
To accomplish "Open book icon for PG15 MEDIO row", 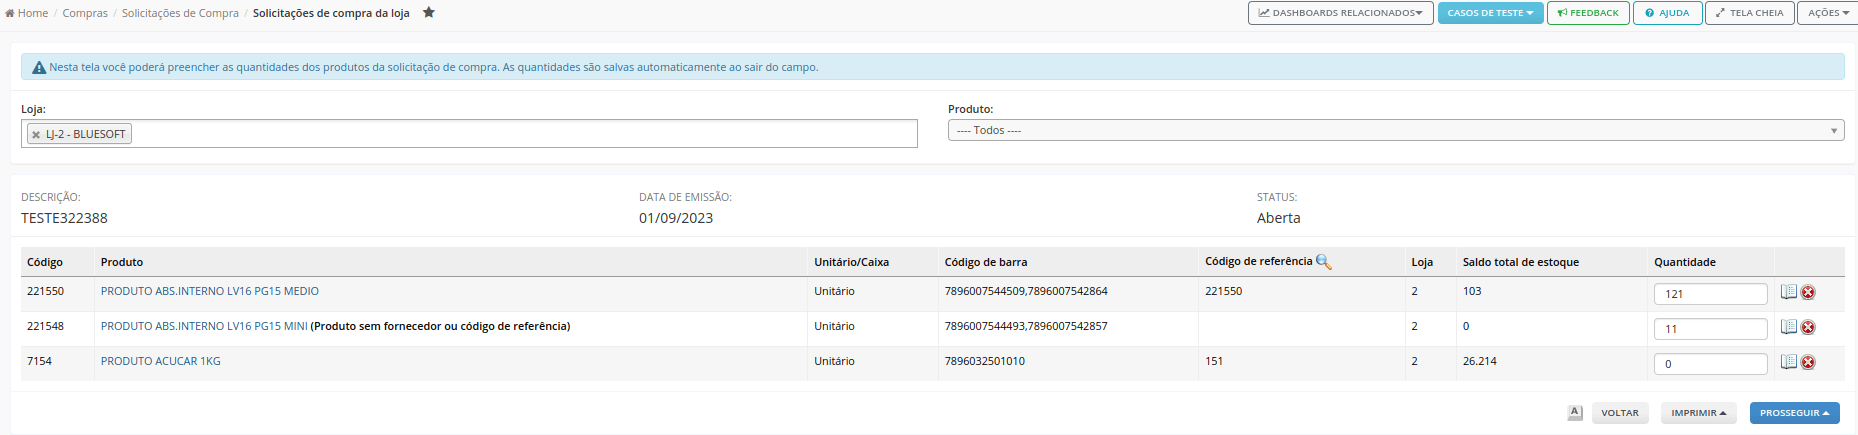I will [1789, 292].
